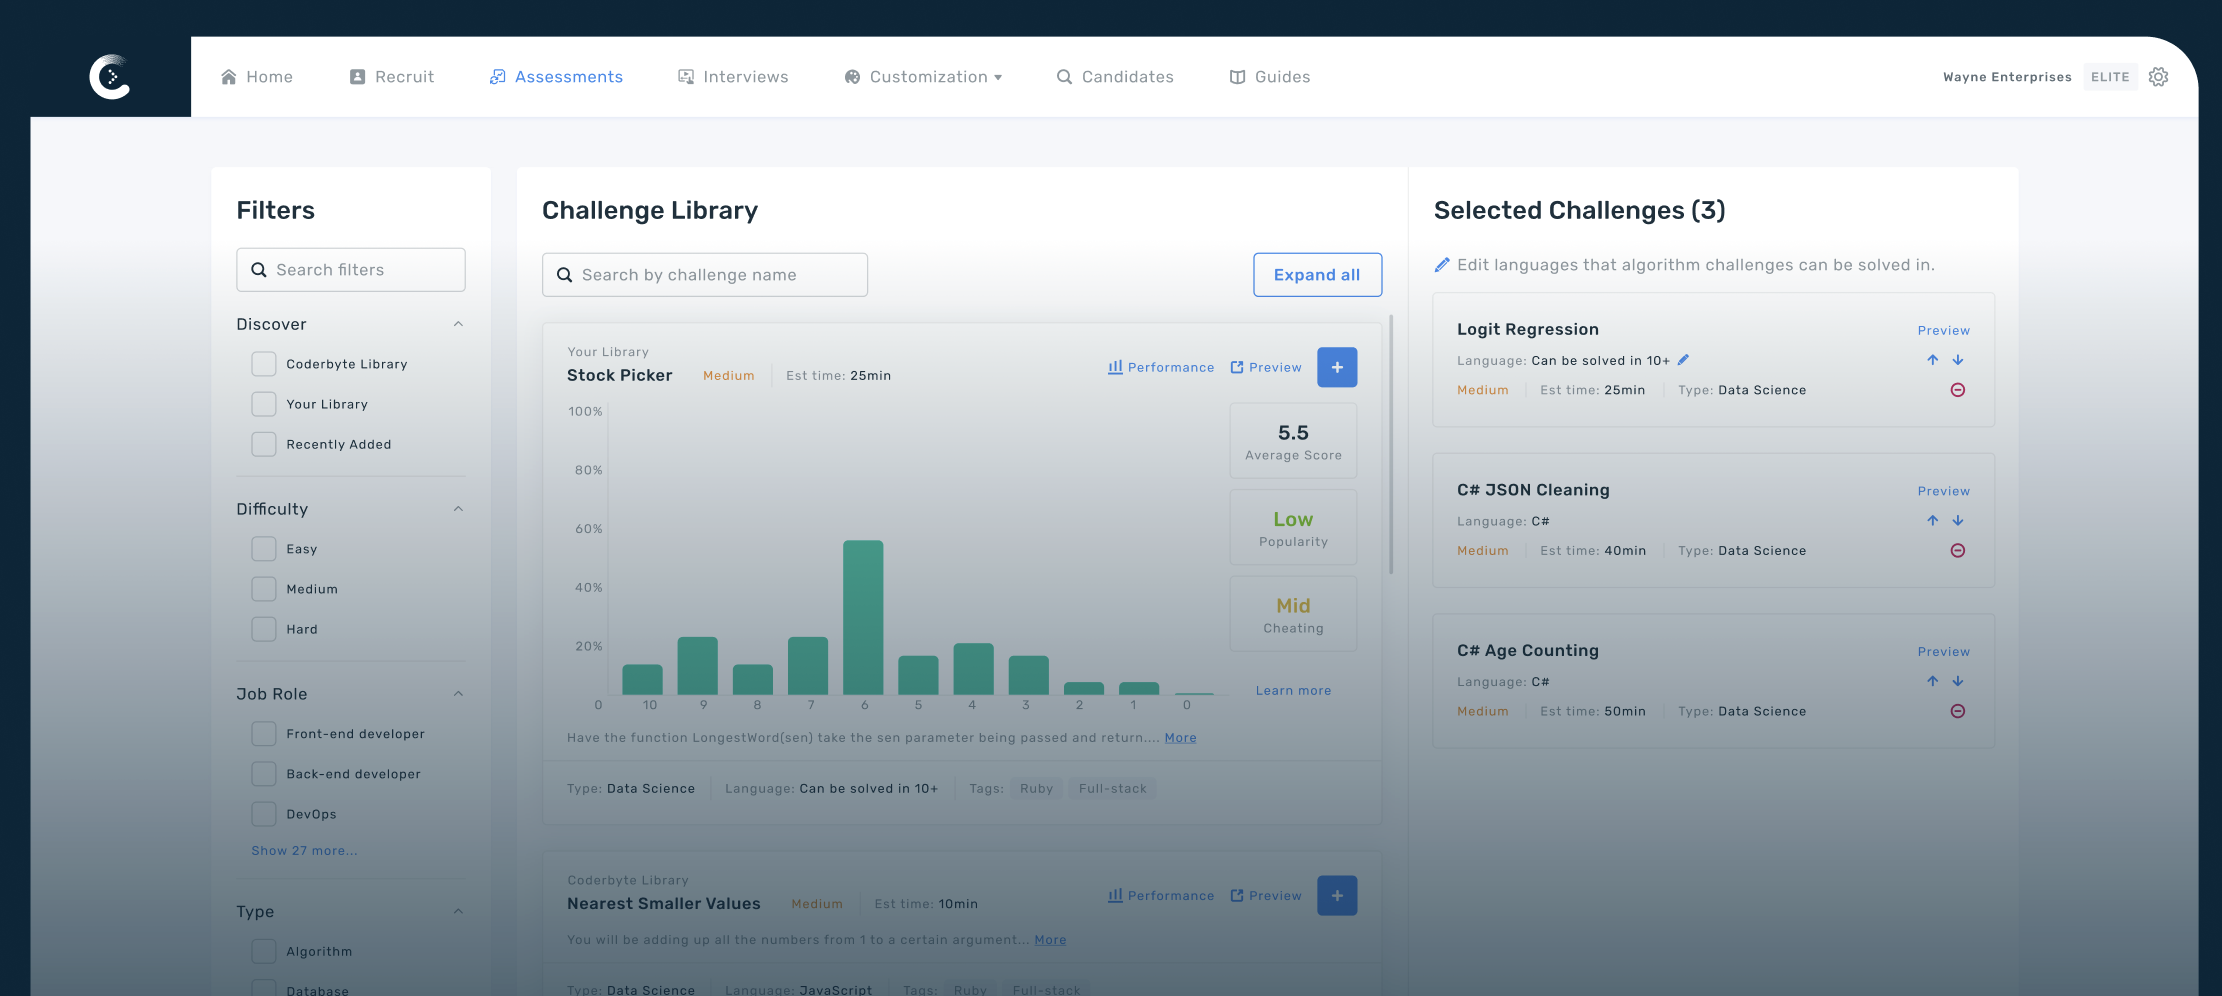Viewport: 2222px width, 996px height.
Task: Move C# JSON Cleaning down
Action: click(1957, 521)
